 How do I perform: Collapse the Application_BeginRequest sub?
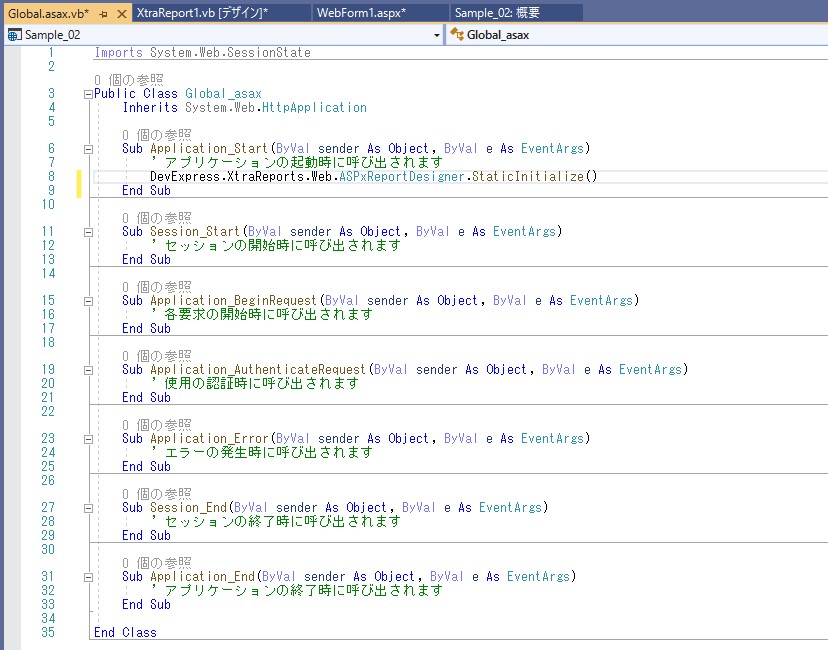88,301
